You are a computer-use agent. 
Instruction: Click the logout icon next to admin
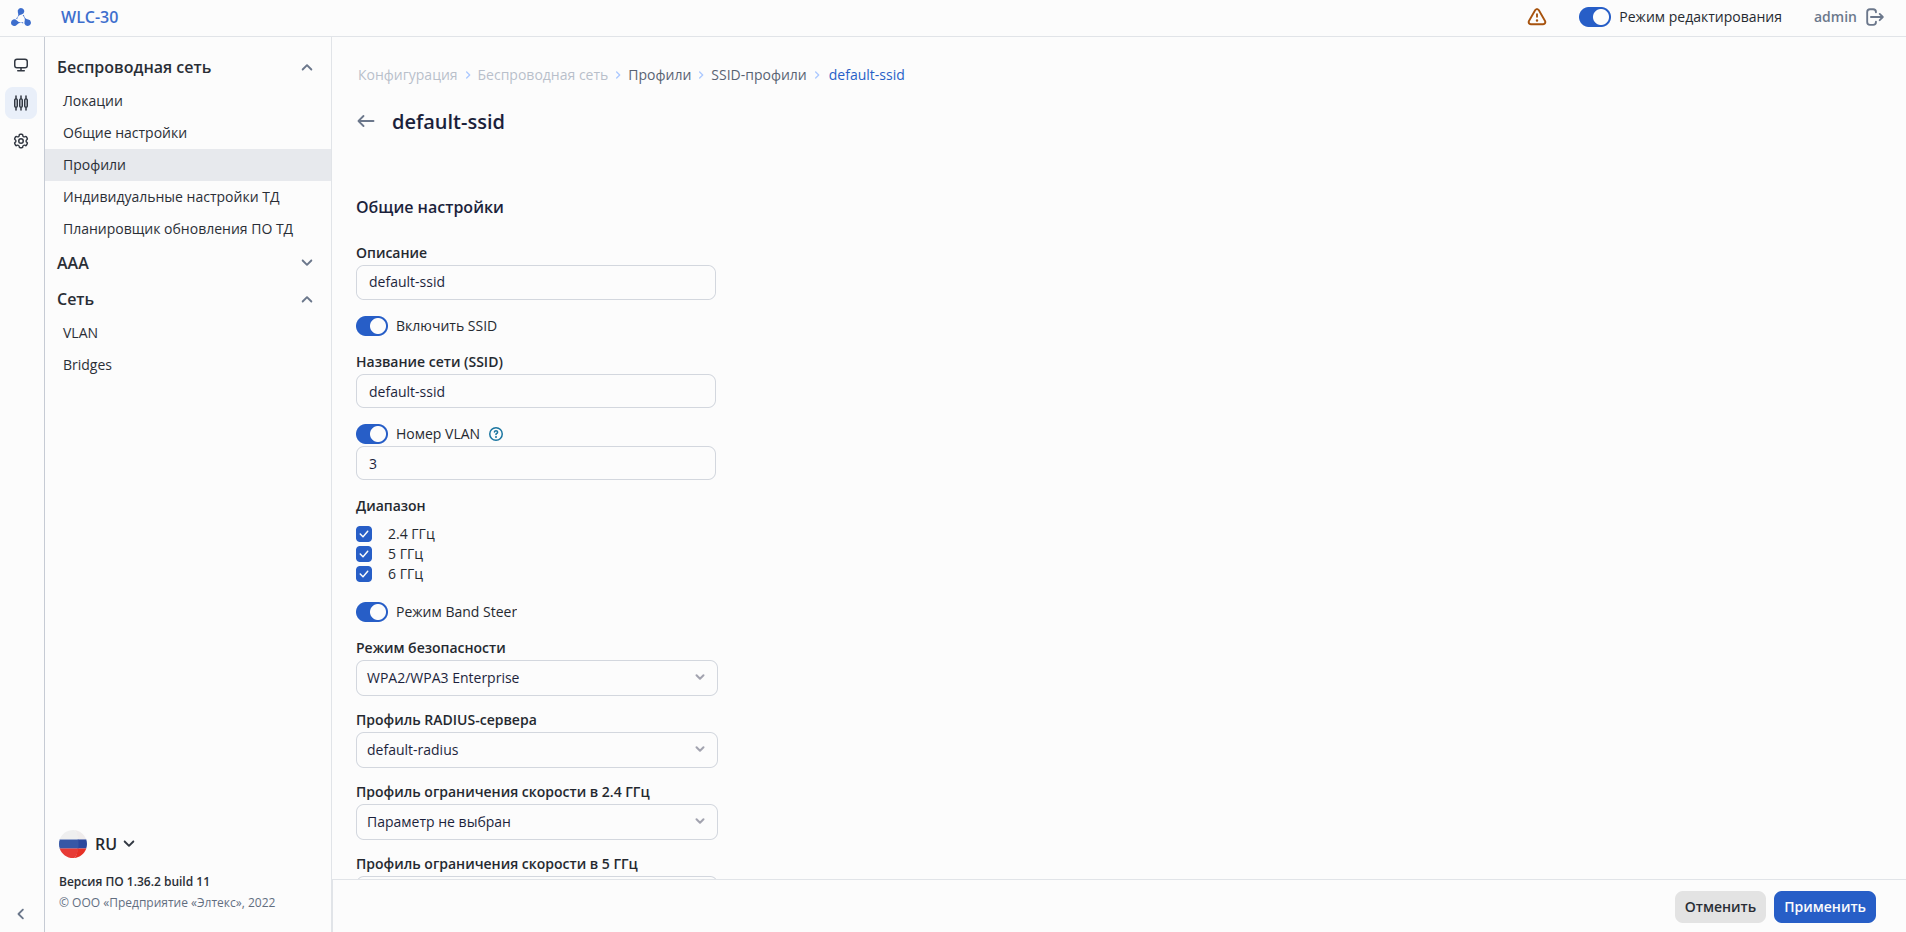[1875, 17]
